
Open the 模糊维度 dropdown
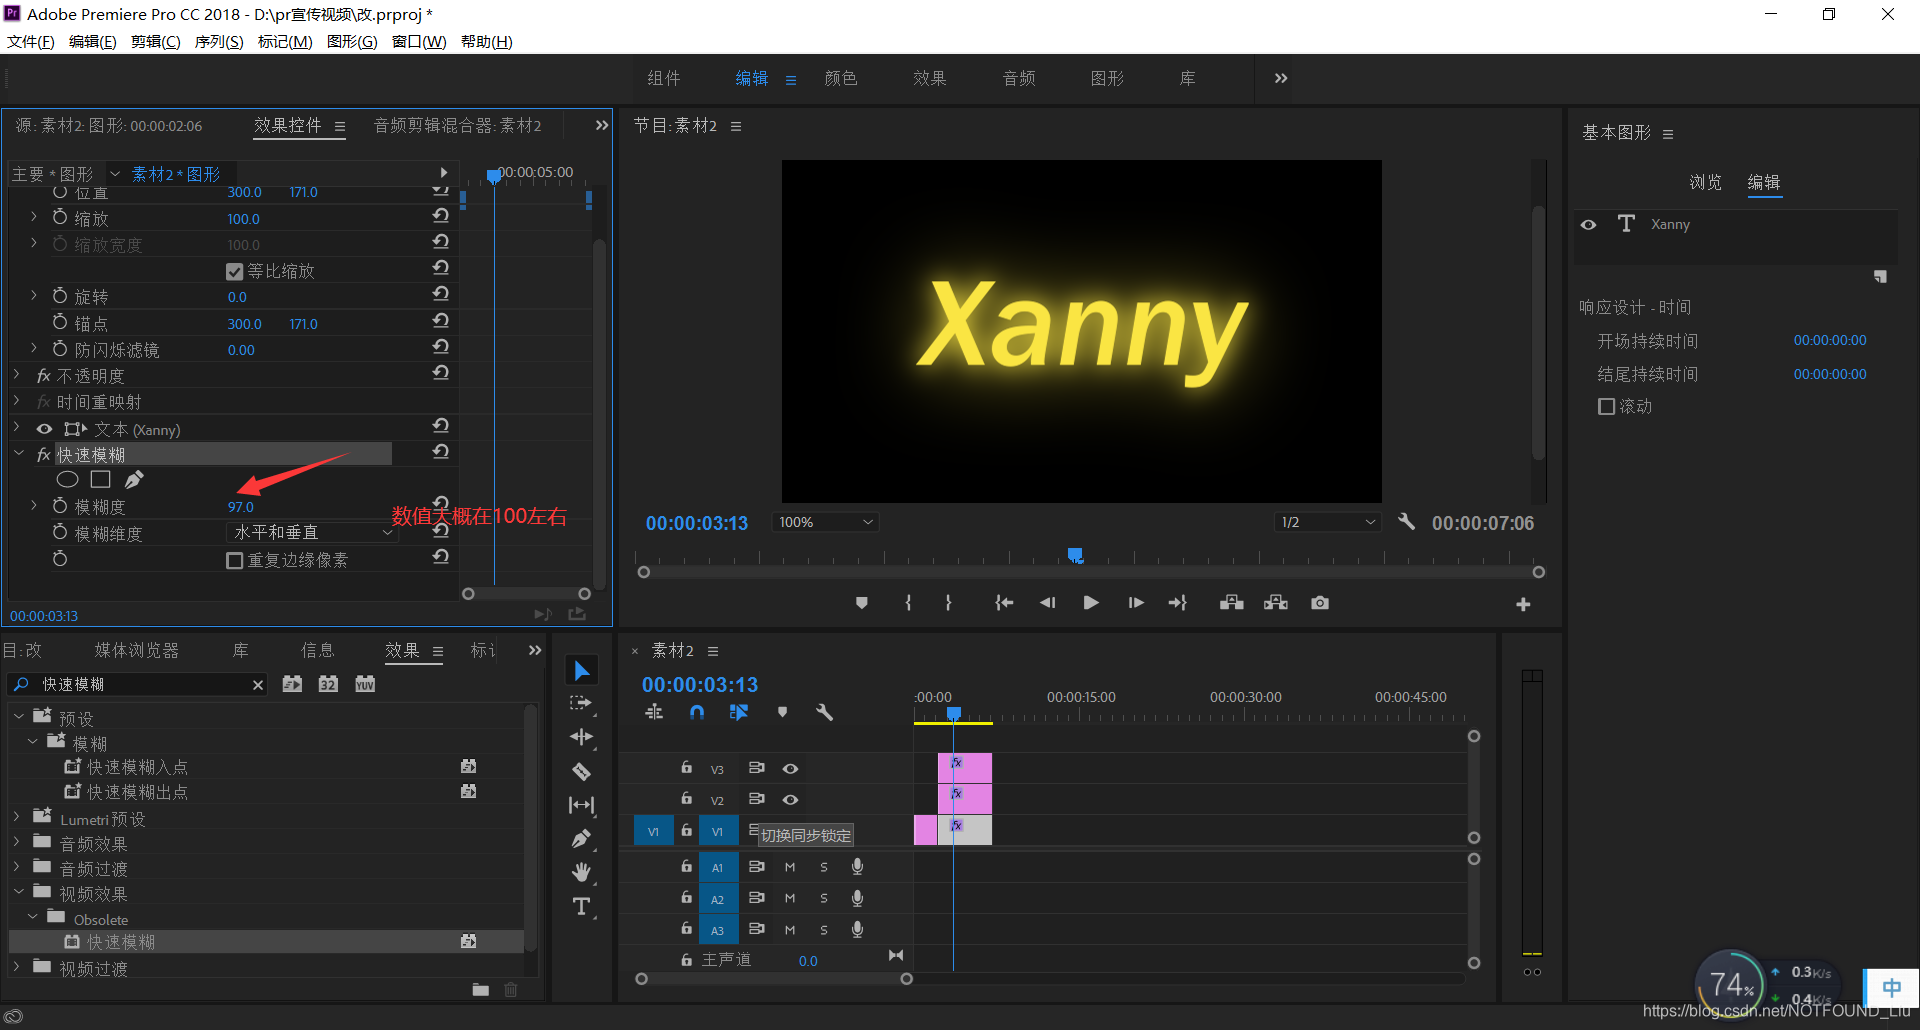(x=313, y=533)
